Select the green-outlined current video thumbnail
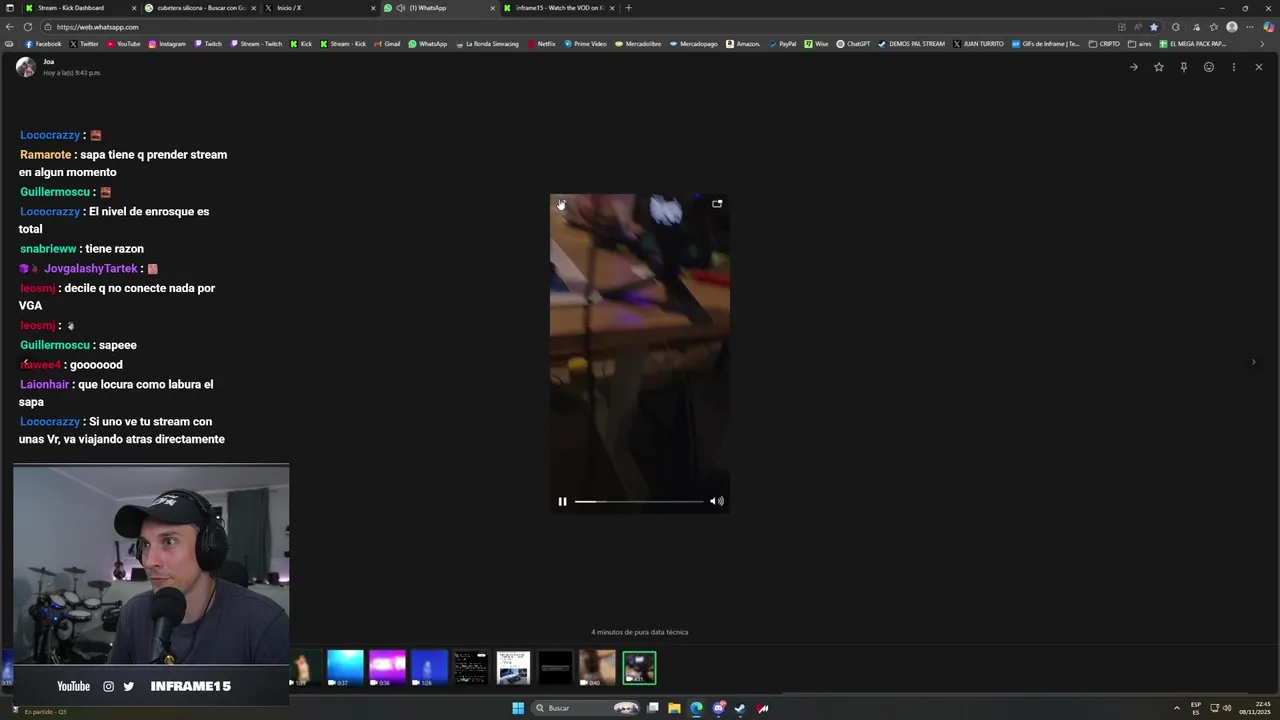This screenshot has height=720, width=1280. [x=639, y=668]
